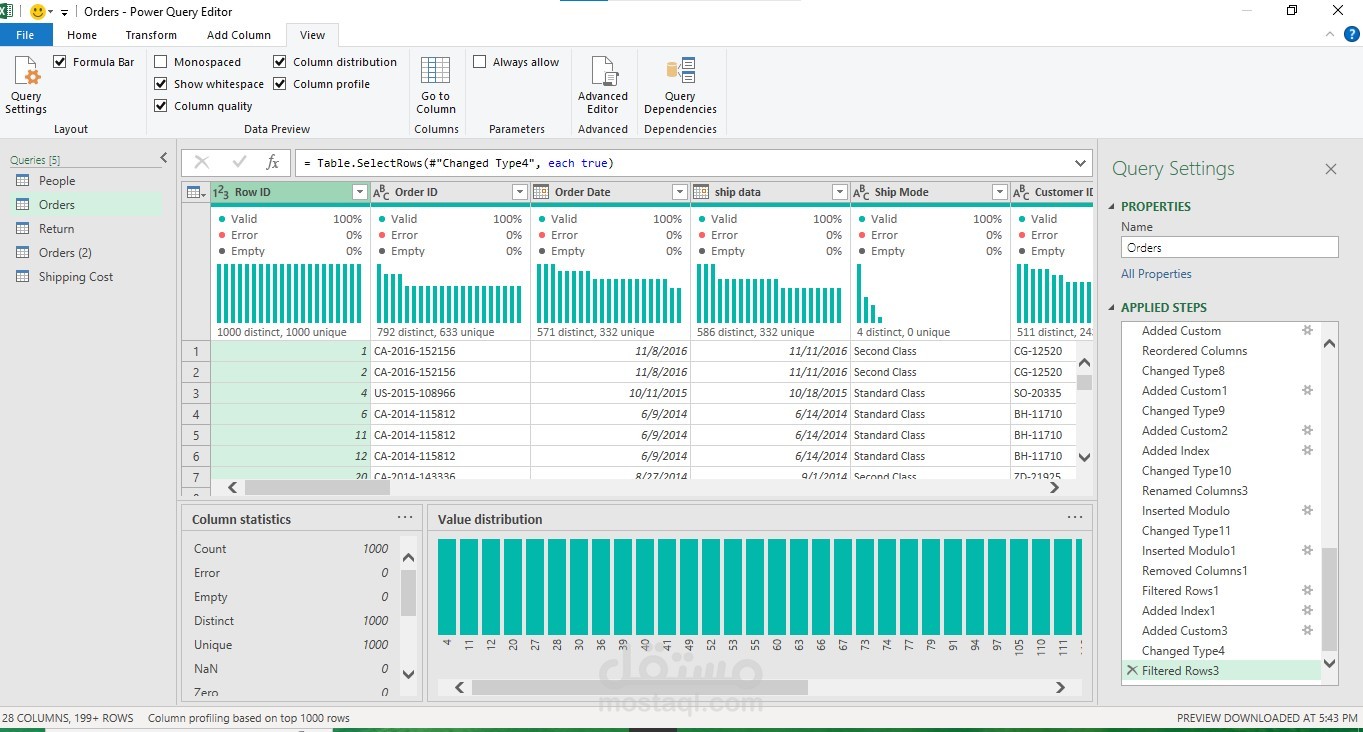Open settings gear for Added Custom step
Image resolution: width=1363 pixels, height=732 pixels.
click(x=1307, y=330)
